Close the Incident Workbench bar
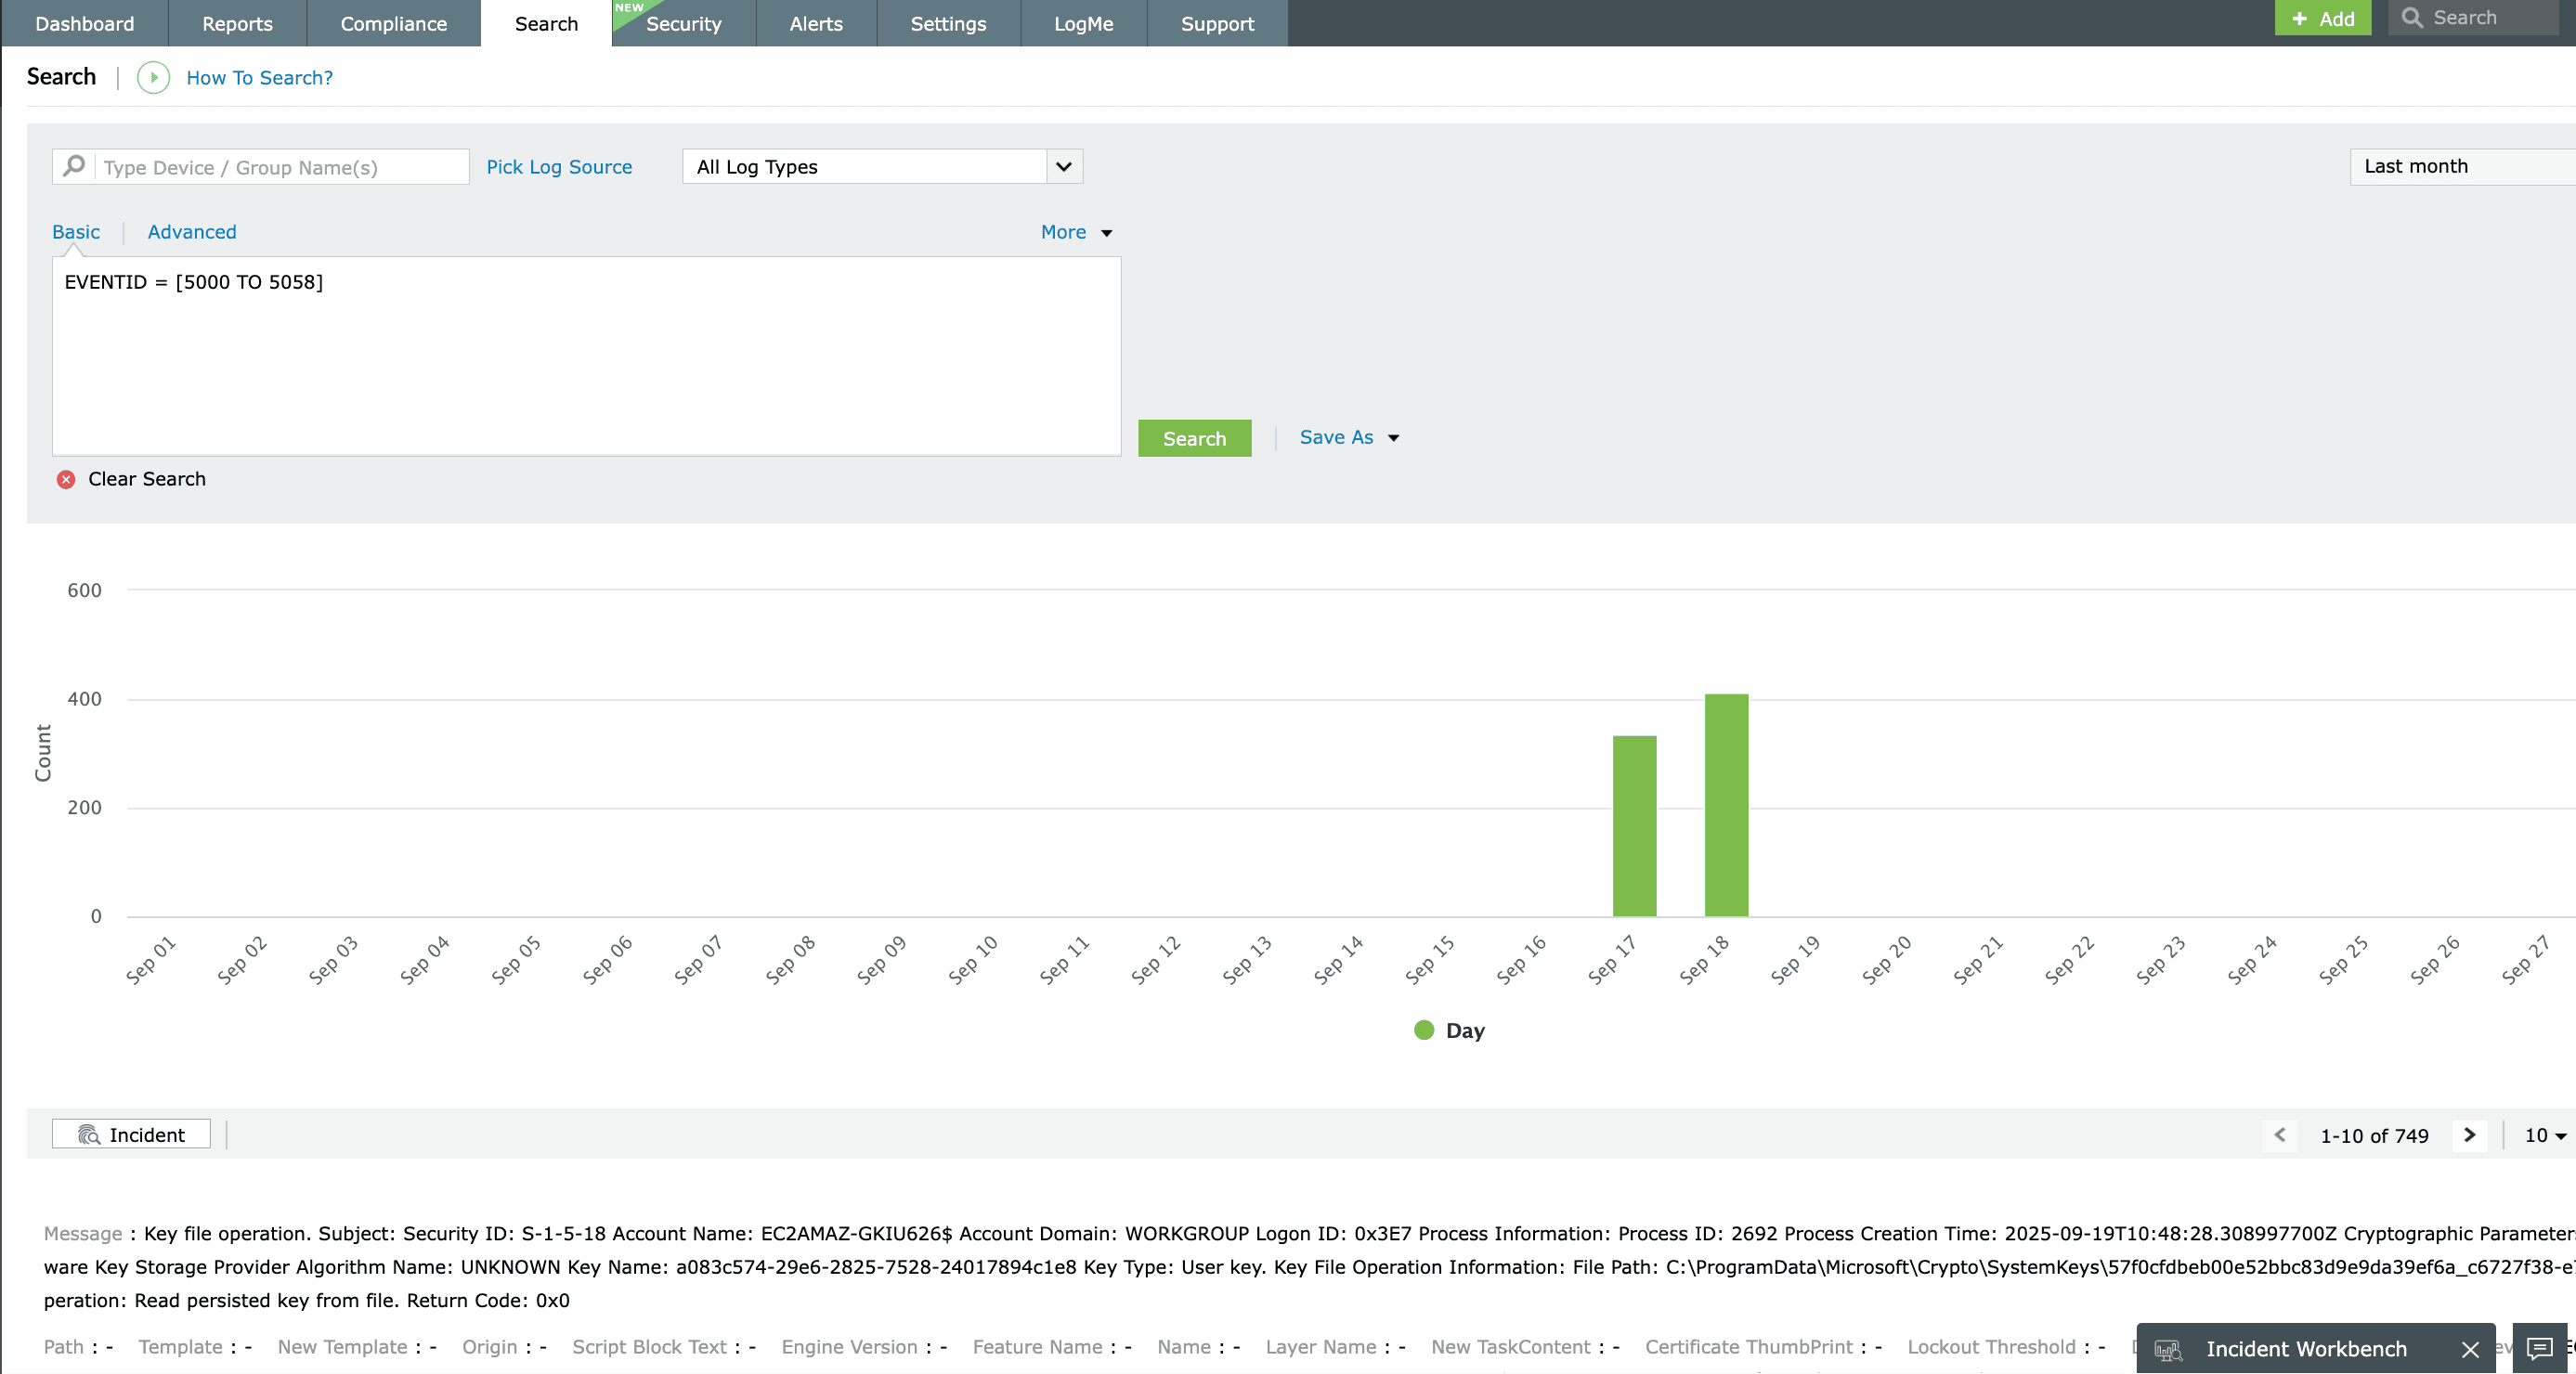The image size is (2576, 1374). point(2469,1349)
